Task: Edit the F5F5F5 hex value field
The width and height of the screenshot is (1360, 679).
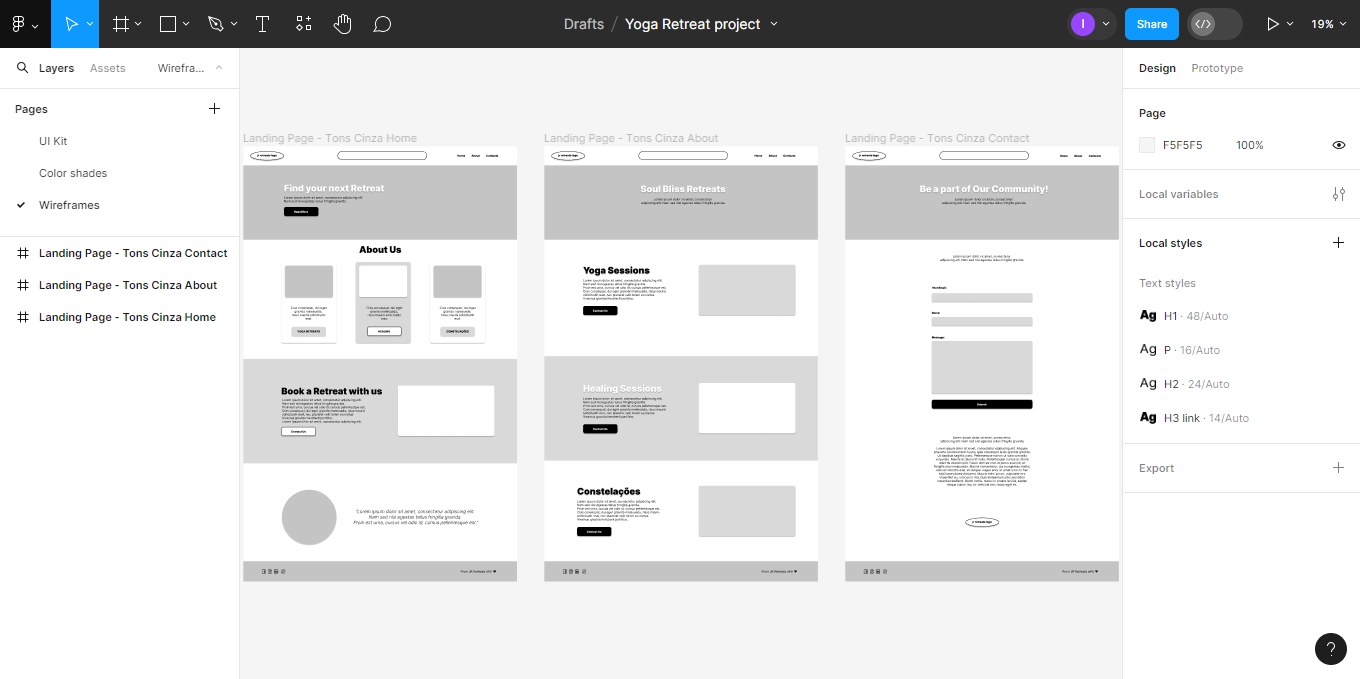Action: point(1182,145)
